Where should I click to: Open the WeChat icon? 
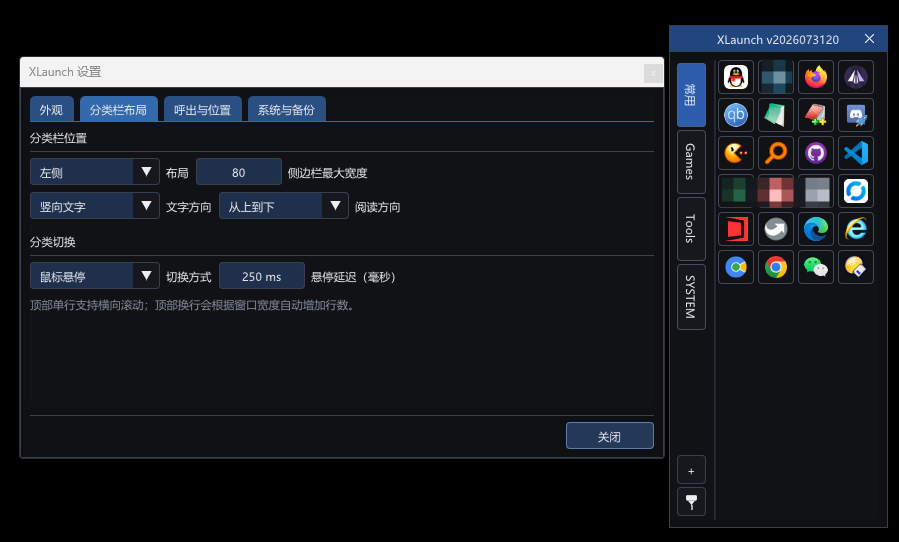(x=815, y=267)
